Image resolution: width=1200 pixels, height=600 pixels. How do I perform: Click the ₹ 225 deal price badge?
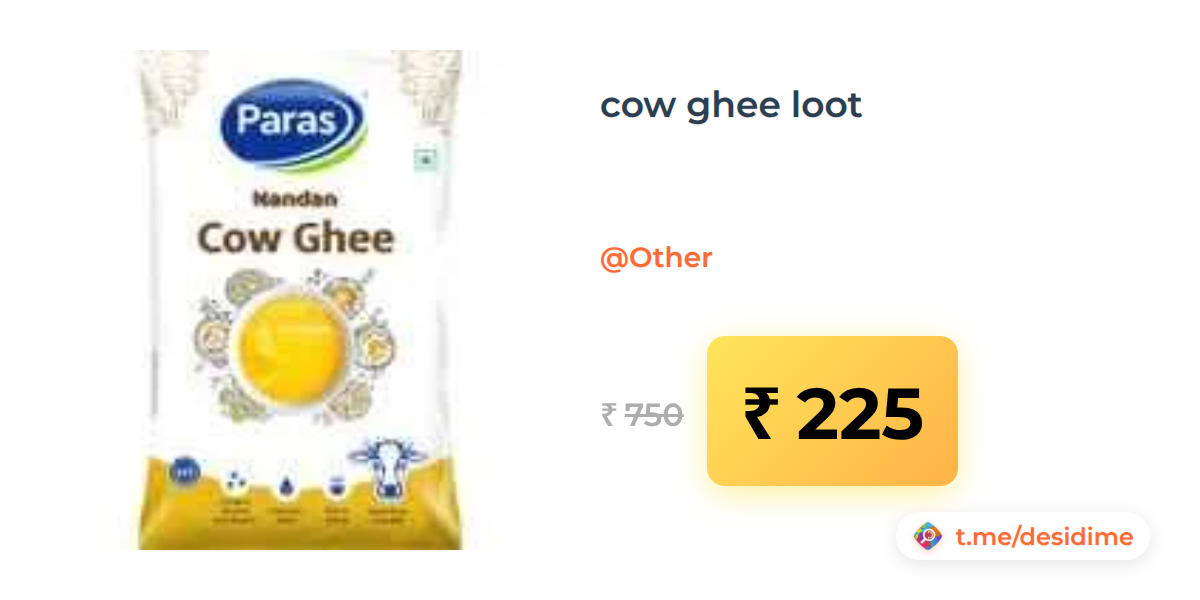(832, 411)
